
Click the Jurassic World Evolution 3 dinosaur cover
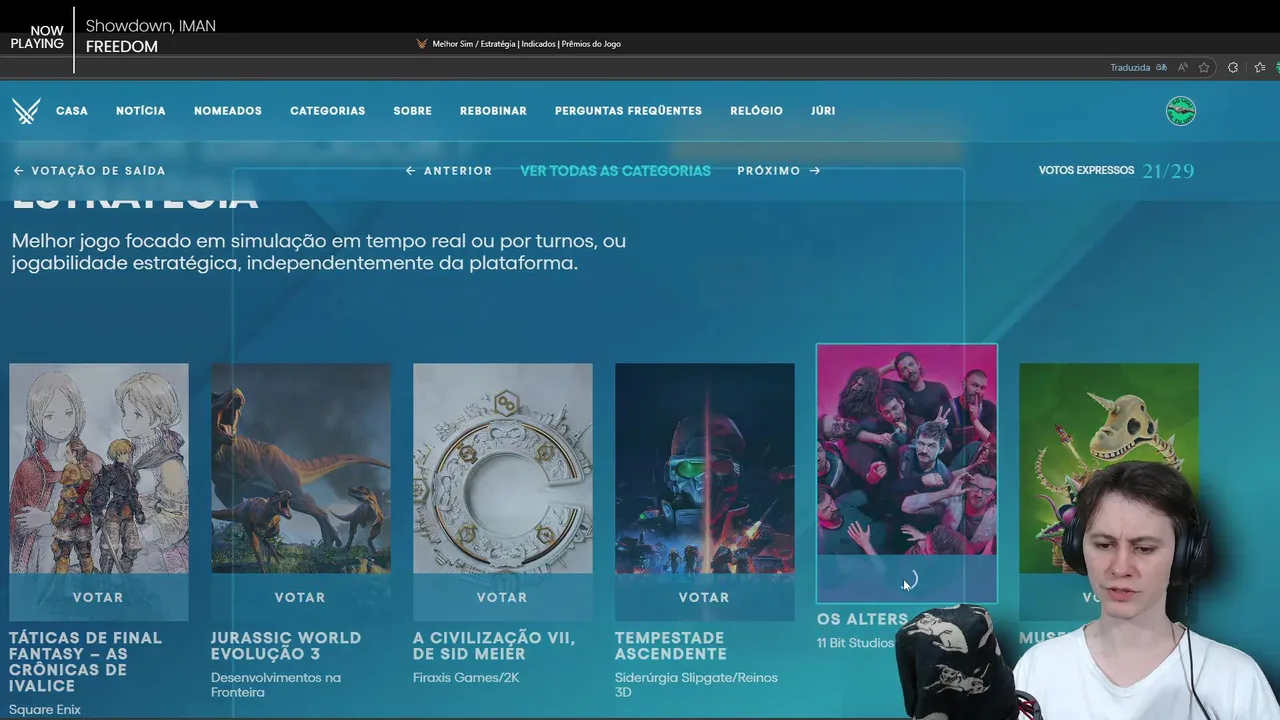coord(301,468)
